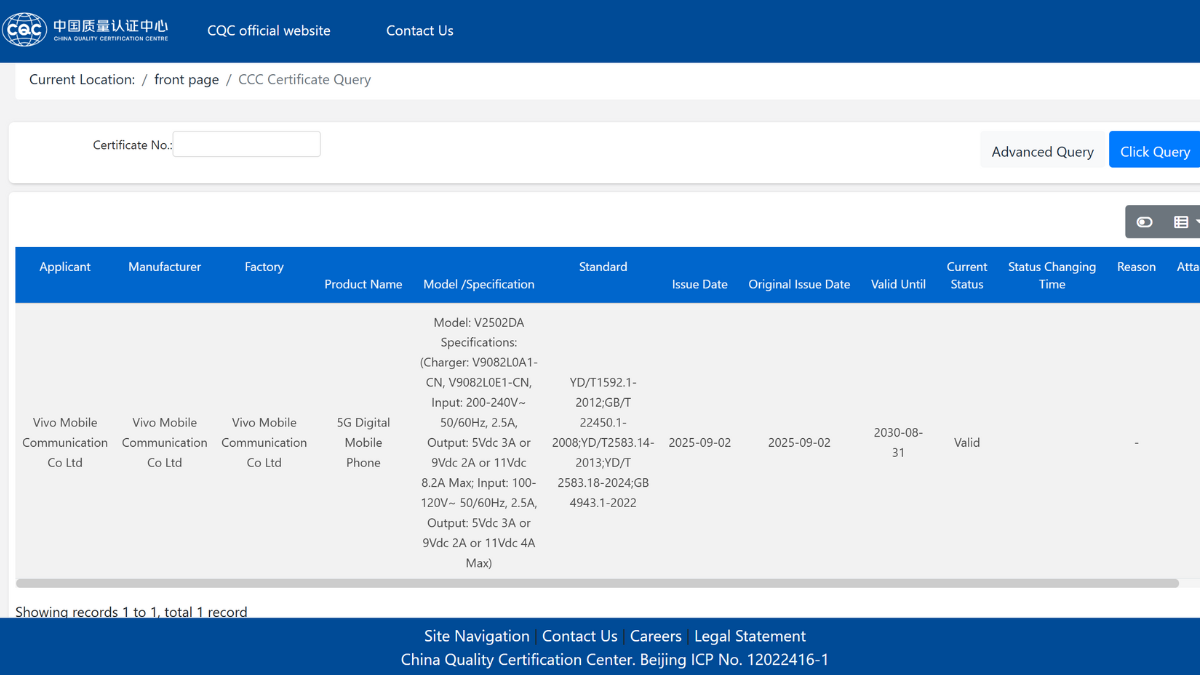The height and width of the screenshot is (675, 1200).
Task: Run the Click Query button
Action: click(x=1155, y=151)
